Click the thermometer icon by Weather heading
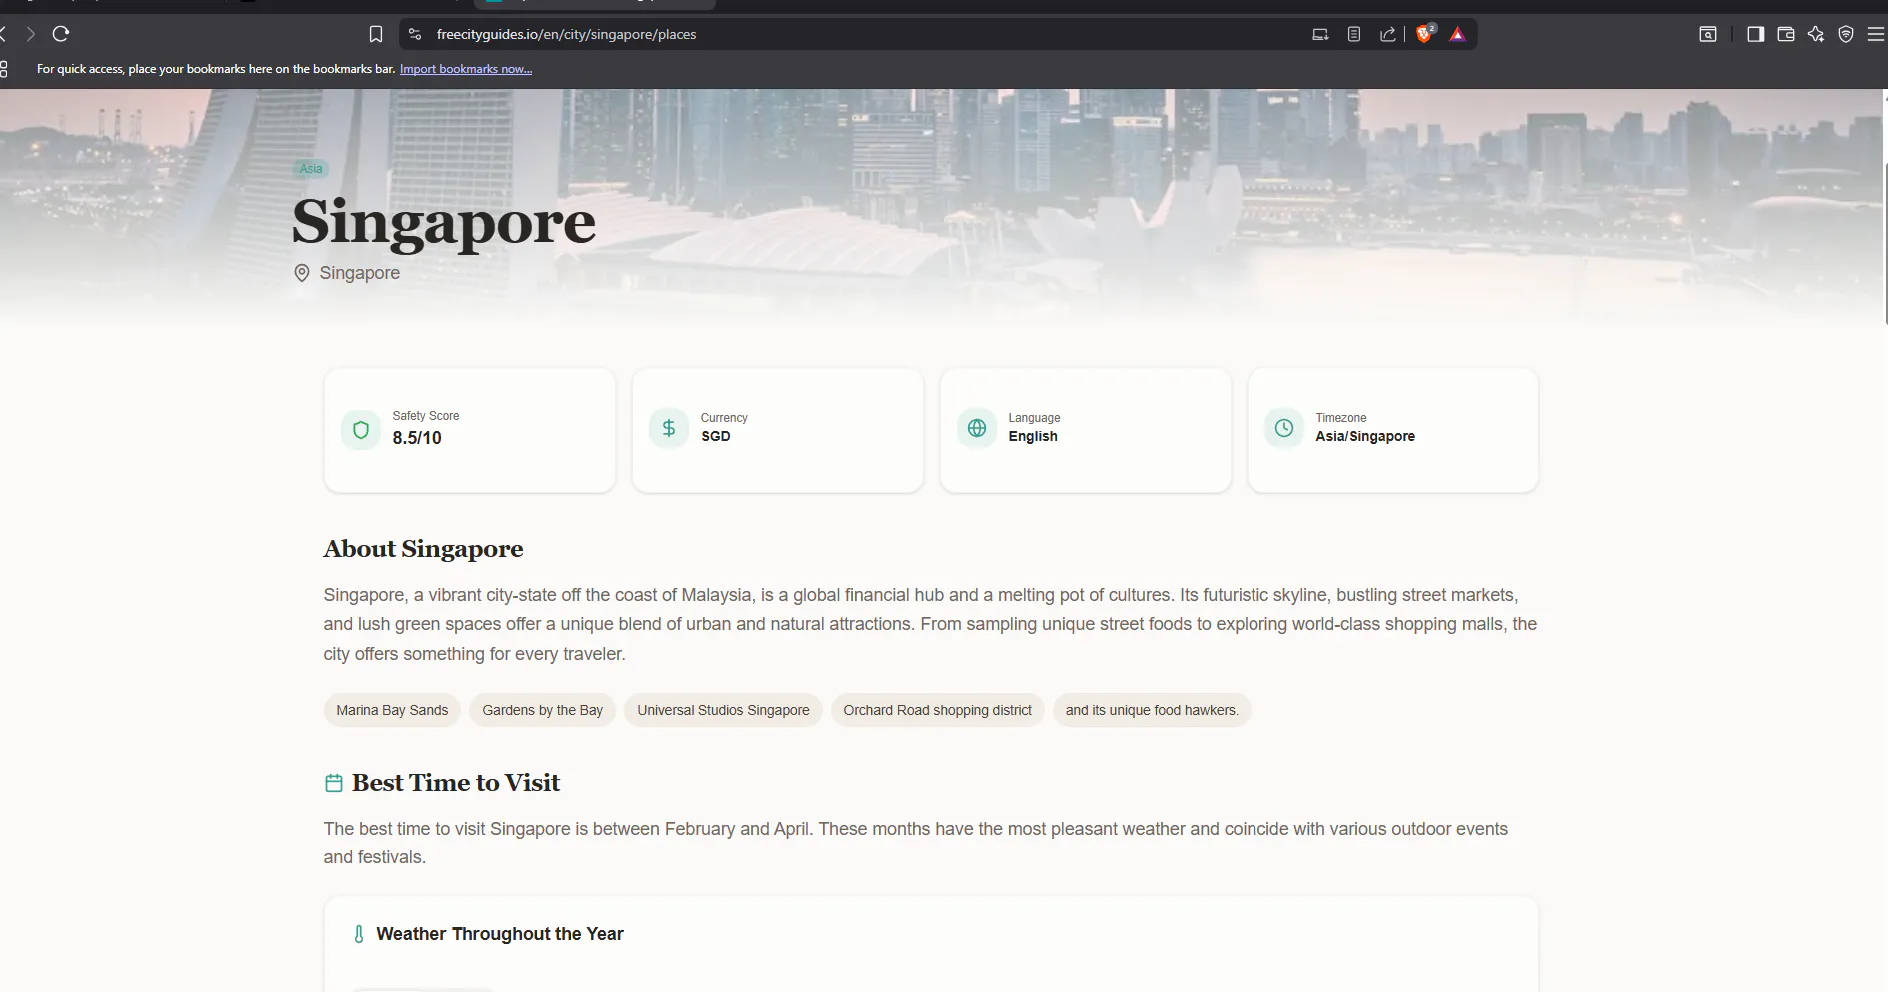1888x992 pixels. point(359,934)
